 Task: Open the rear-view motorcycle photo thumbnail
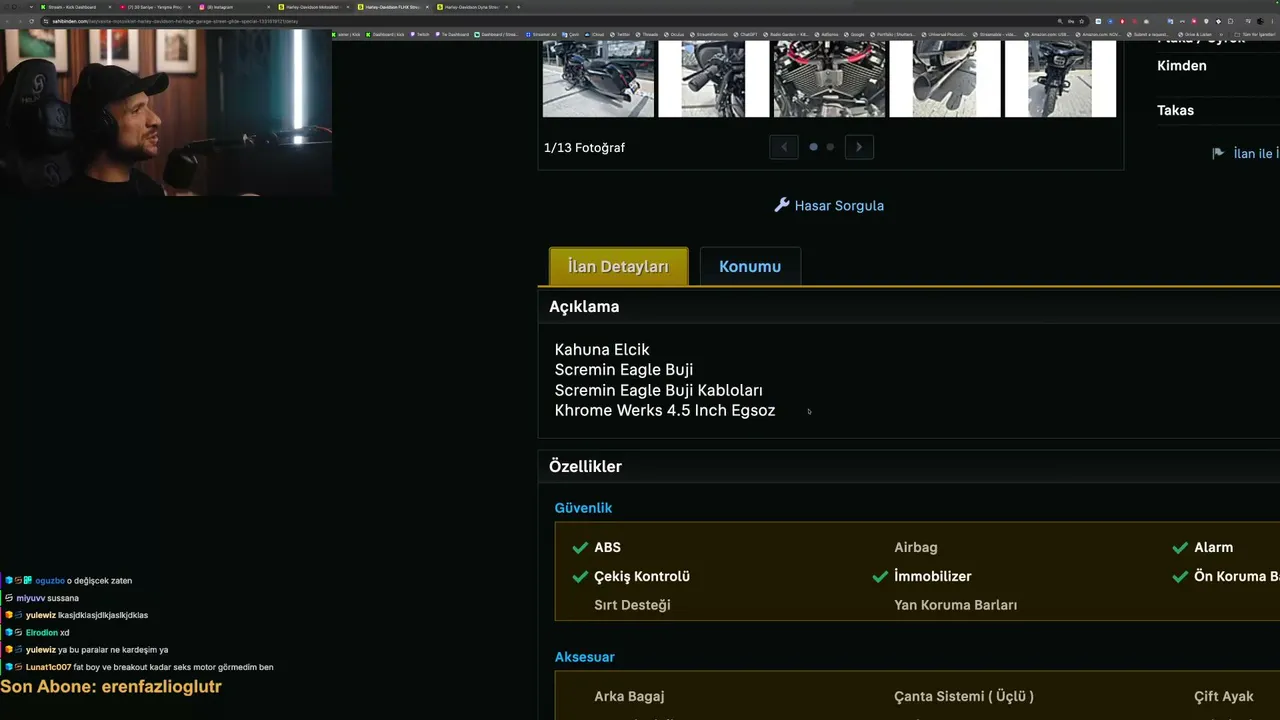(x=1060, y=78)
